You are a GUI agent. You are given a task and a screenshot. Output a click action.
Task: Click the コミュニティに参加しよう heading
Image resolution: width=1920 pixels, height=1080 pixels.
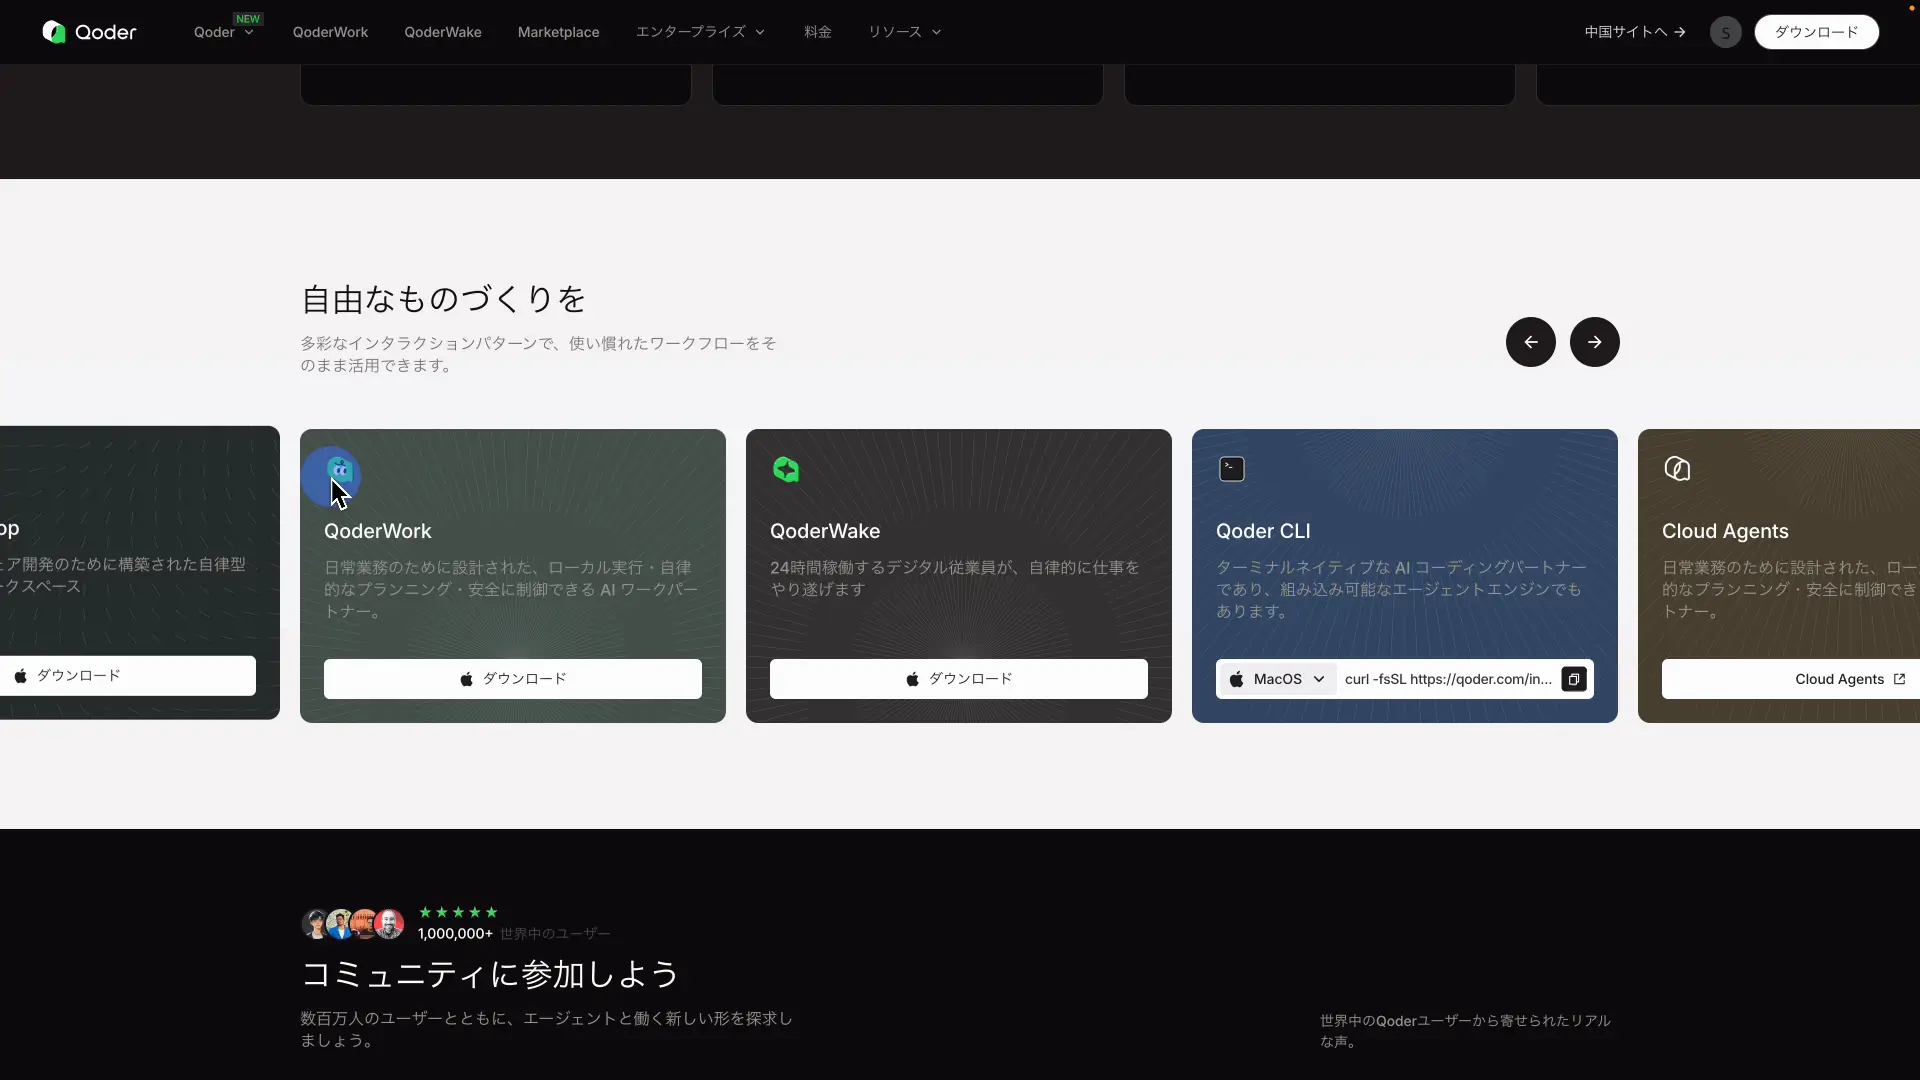(490, 974)
